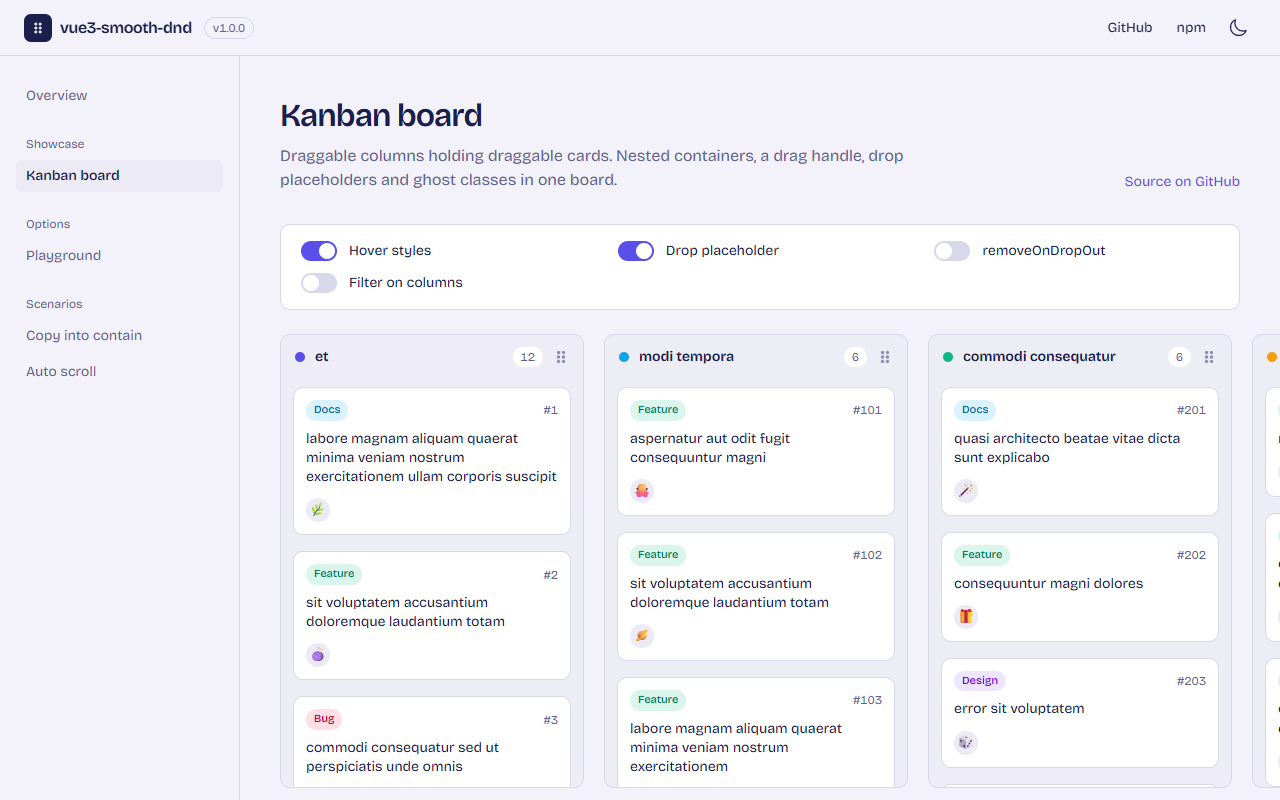Follow the Source on GitHub link
The height and width of the screenshot is (800, 1280).
point(1182,181)
